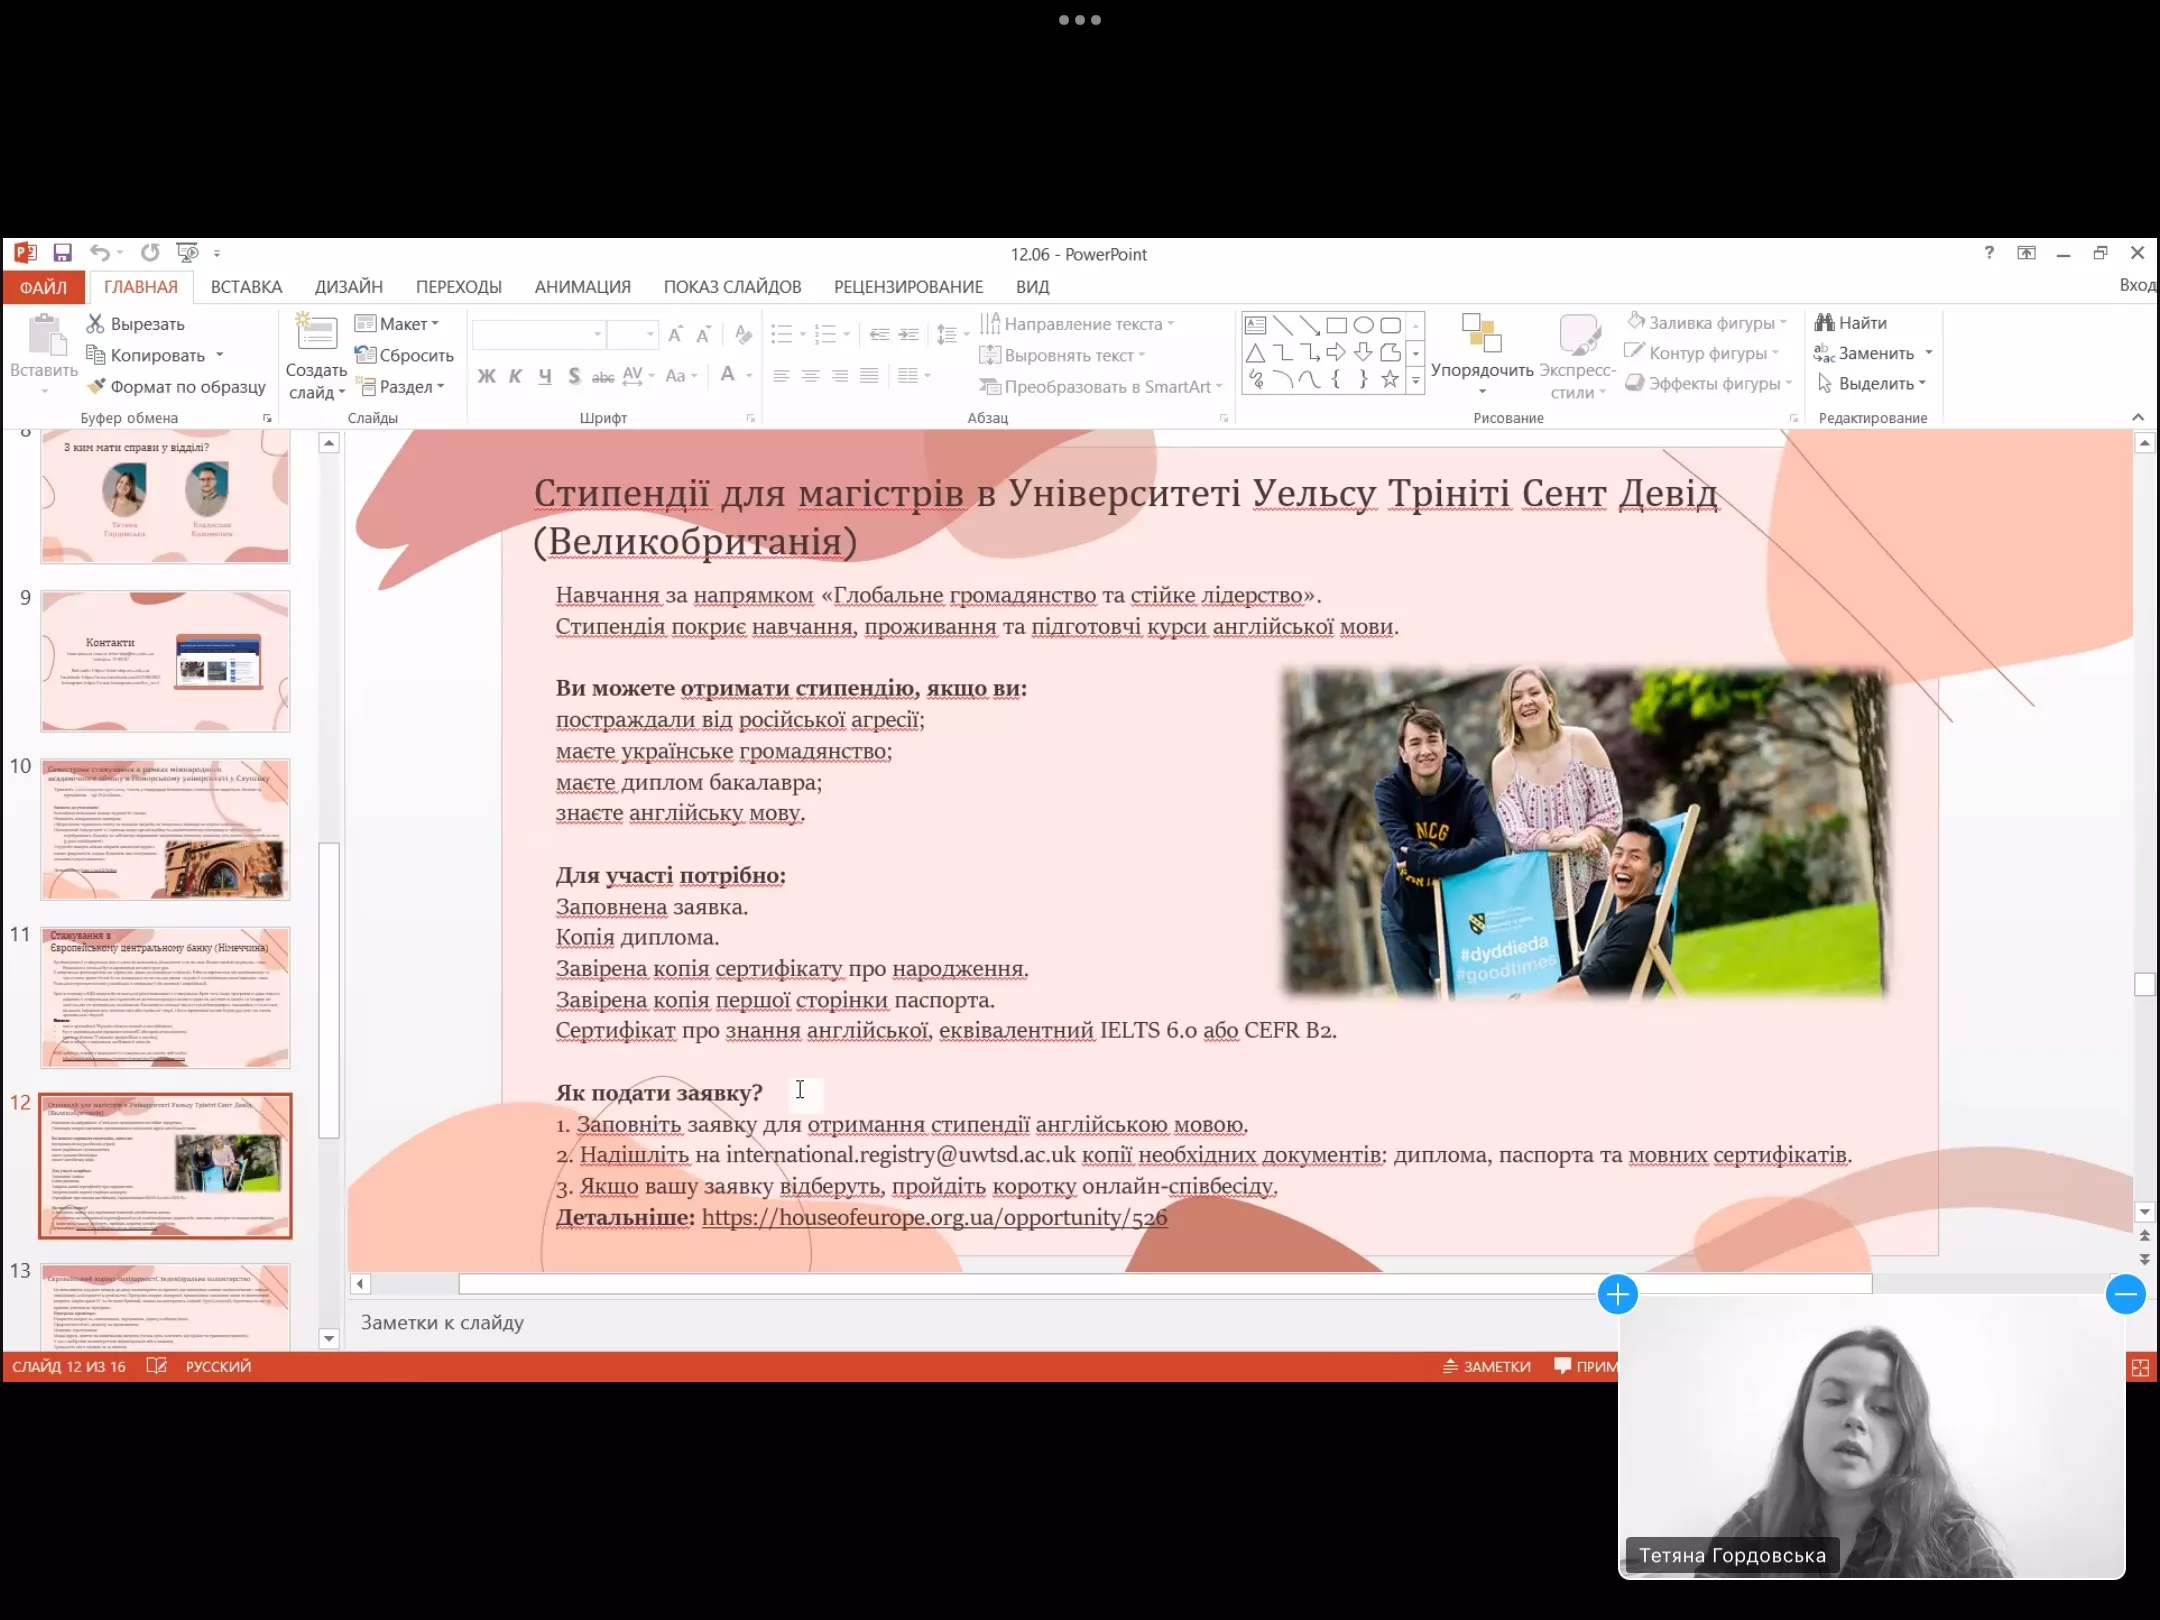Viewport: 2160px width, 1620px height.
Task: Toggle italic formatting (К)
Action: pos(515,376)
